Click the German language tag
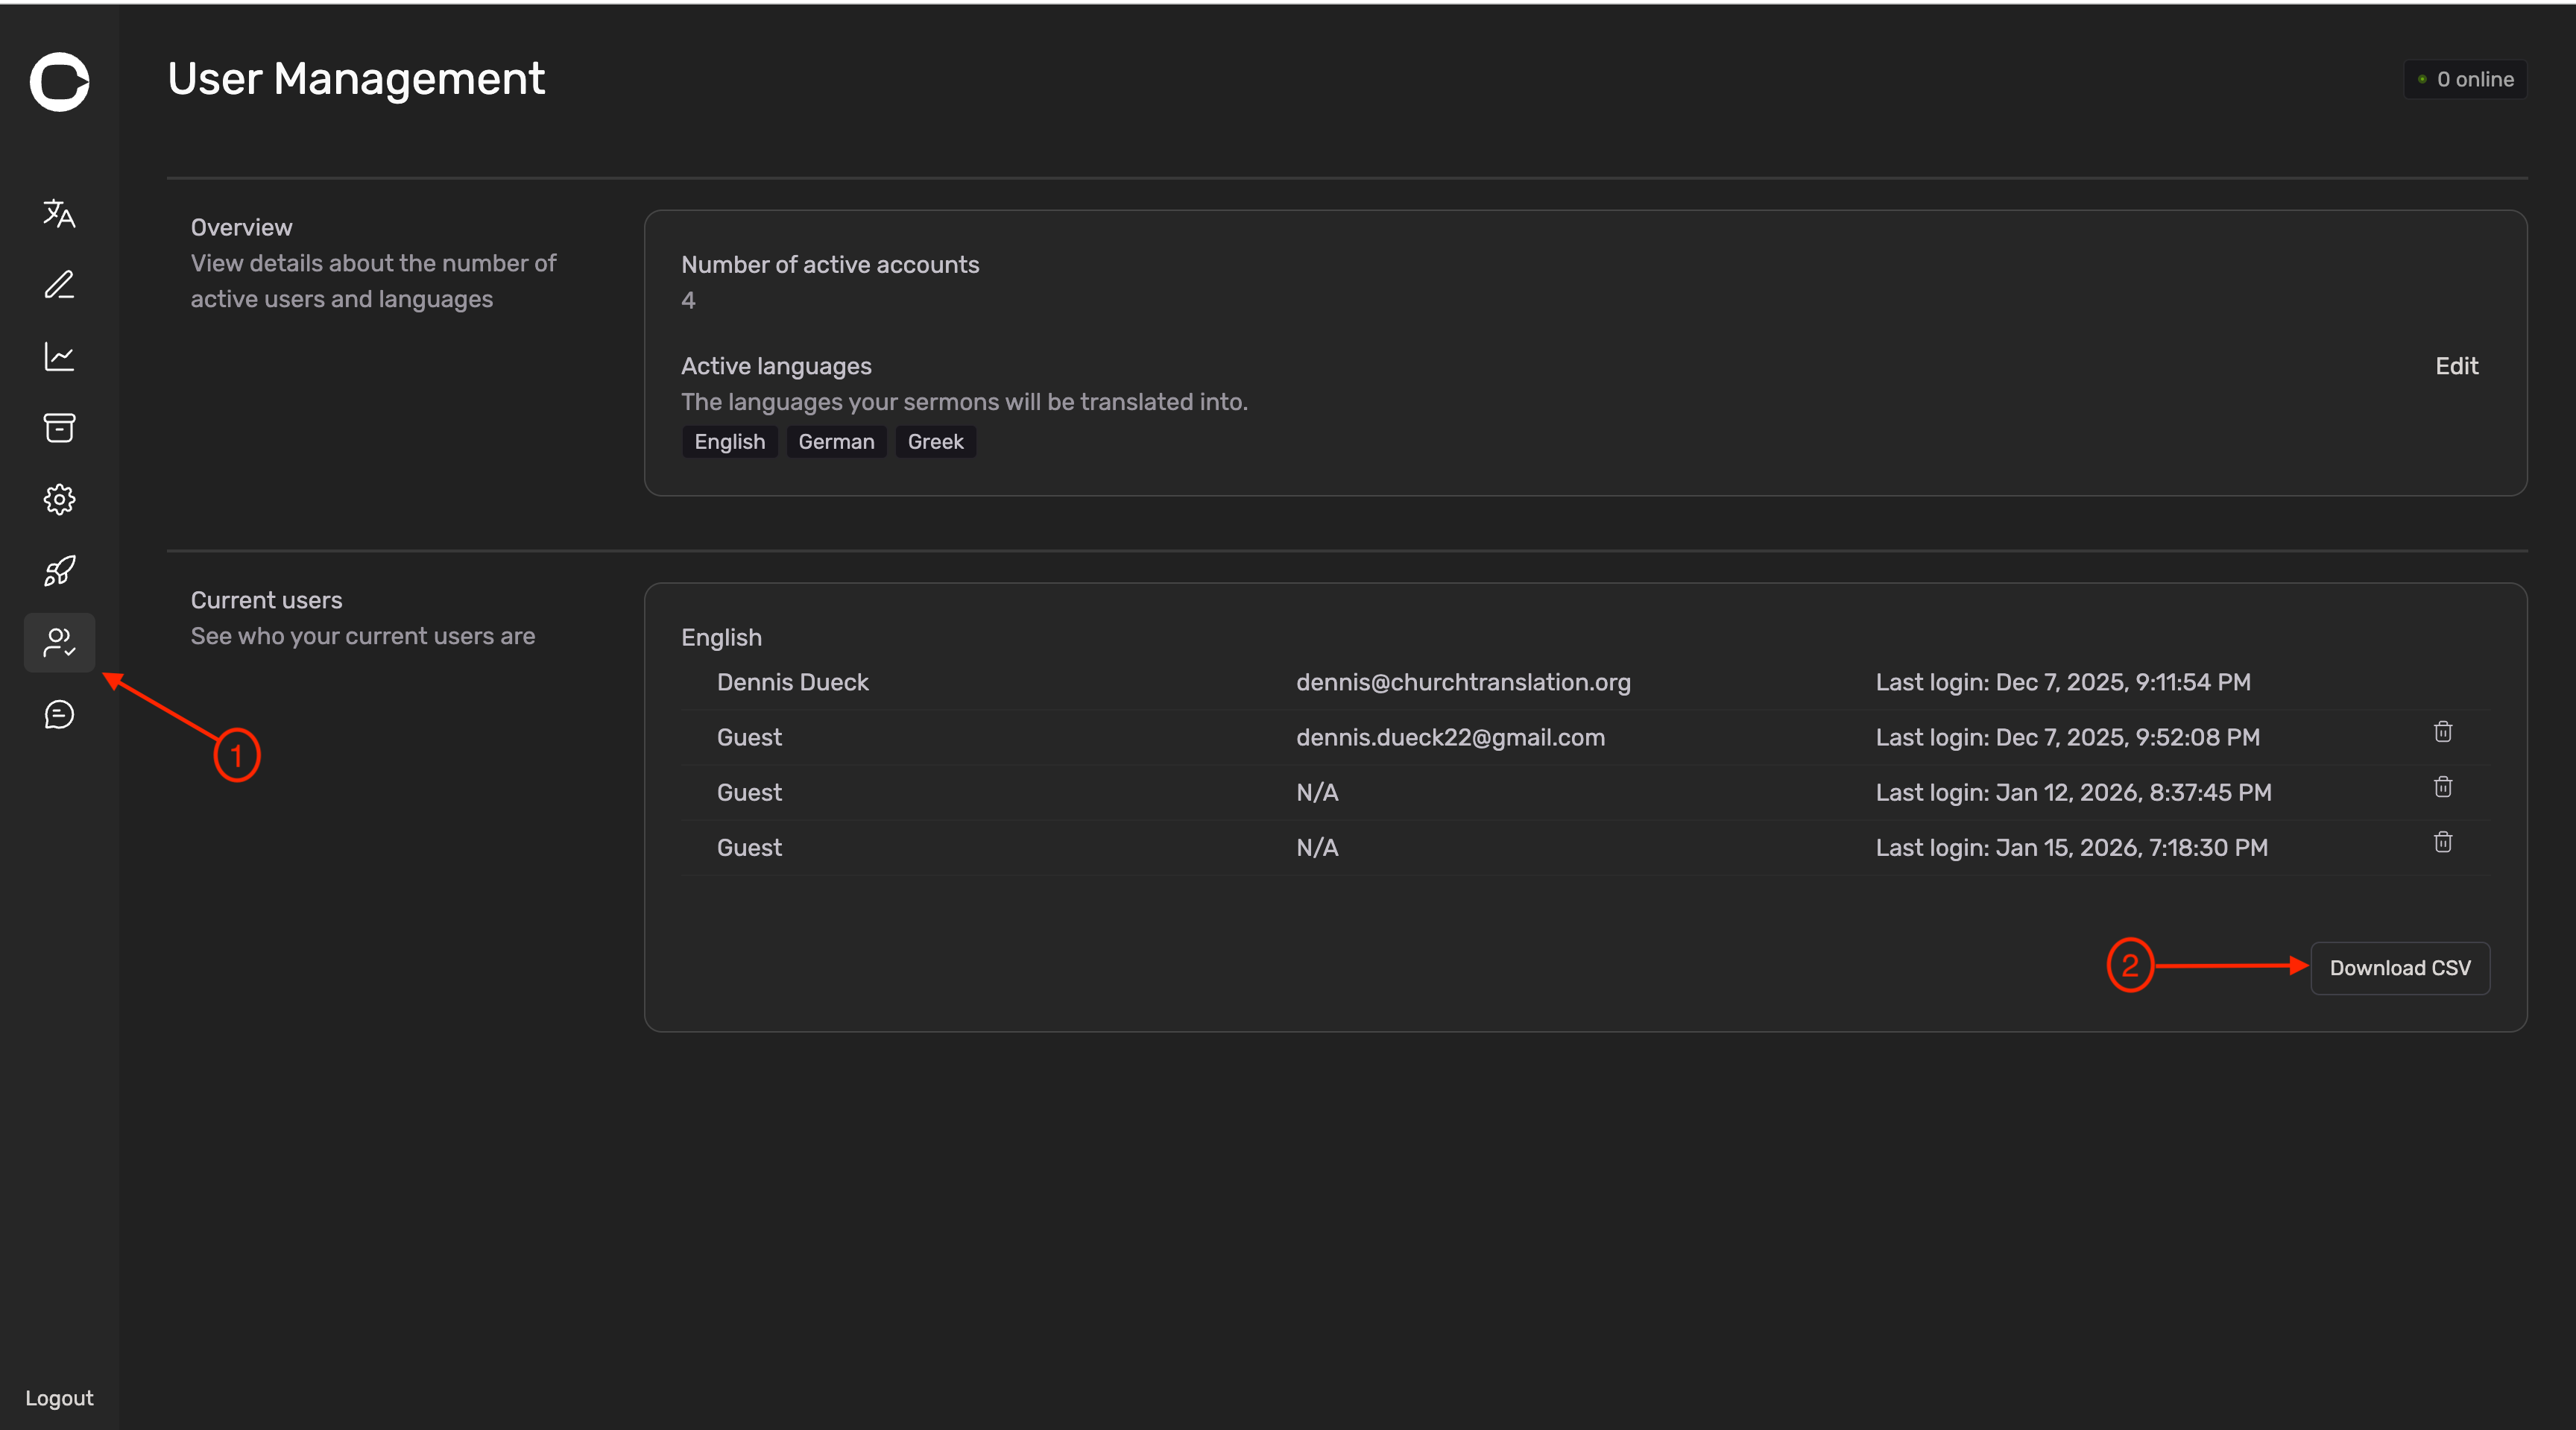2576x1430 pixels. coord(835,442)
